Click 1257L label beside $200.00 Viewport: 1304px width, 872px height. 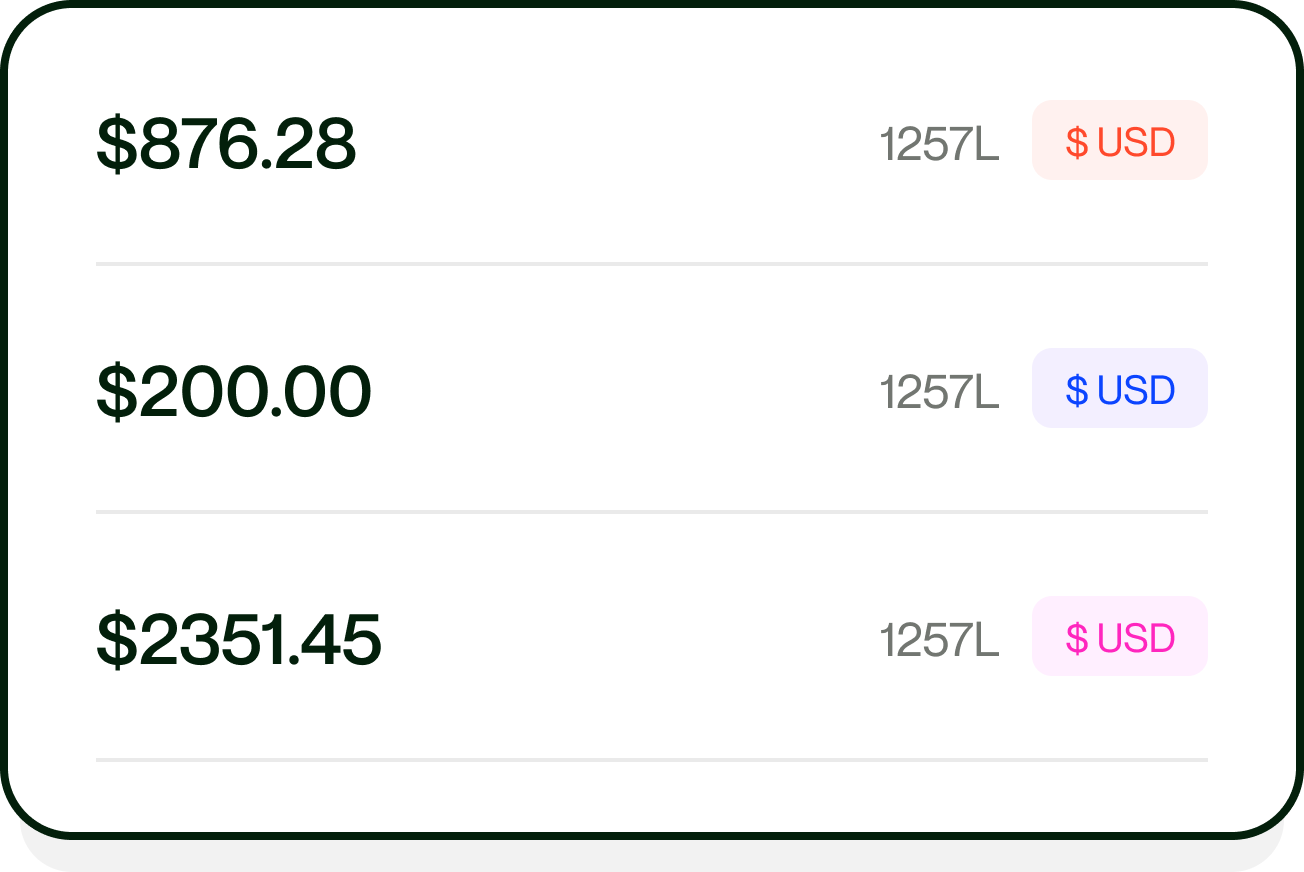click(x=939, y=392)
